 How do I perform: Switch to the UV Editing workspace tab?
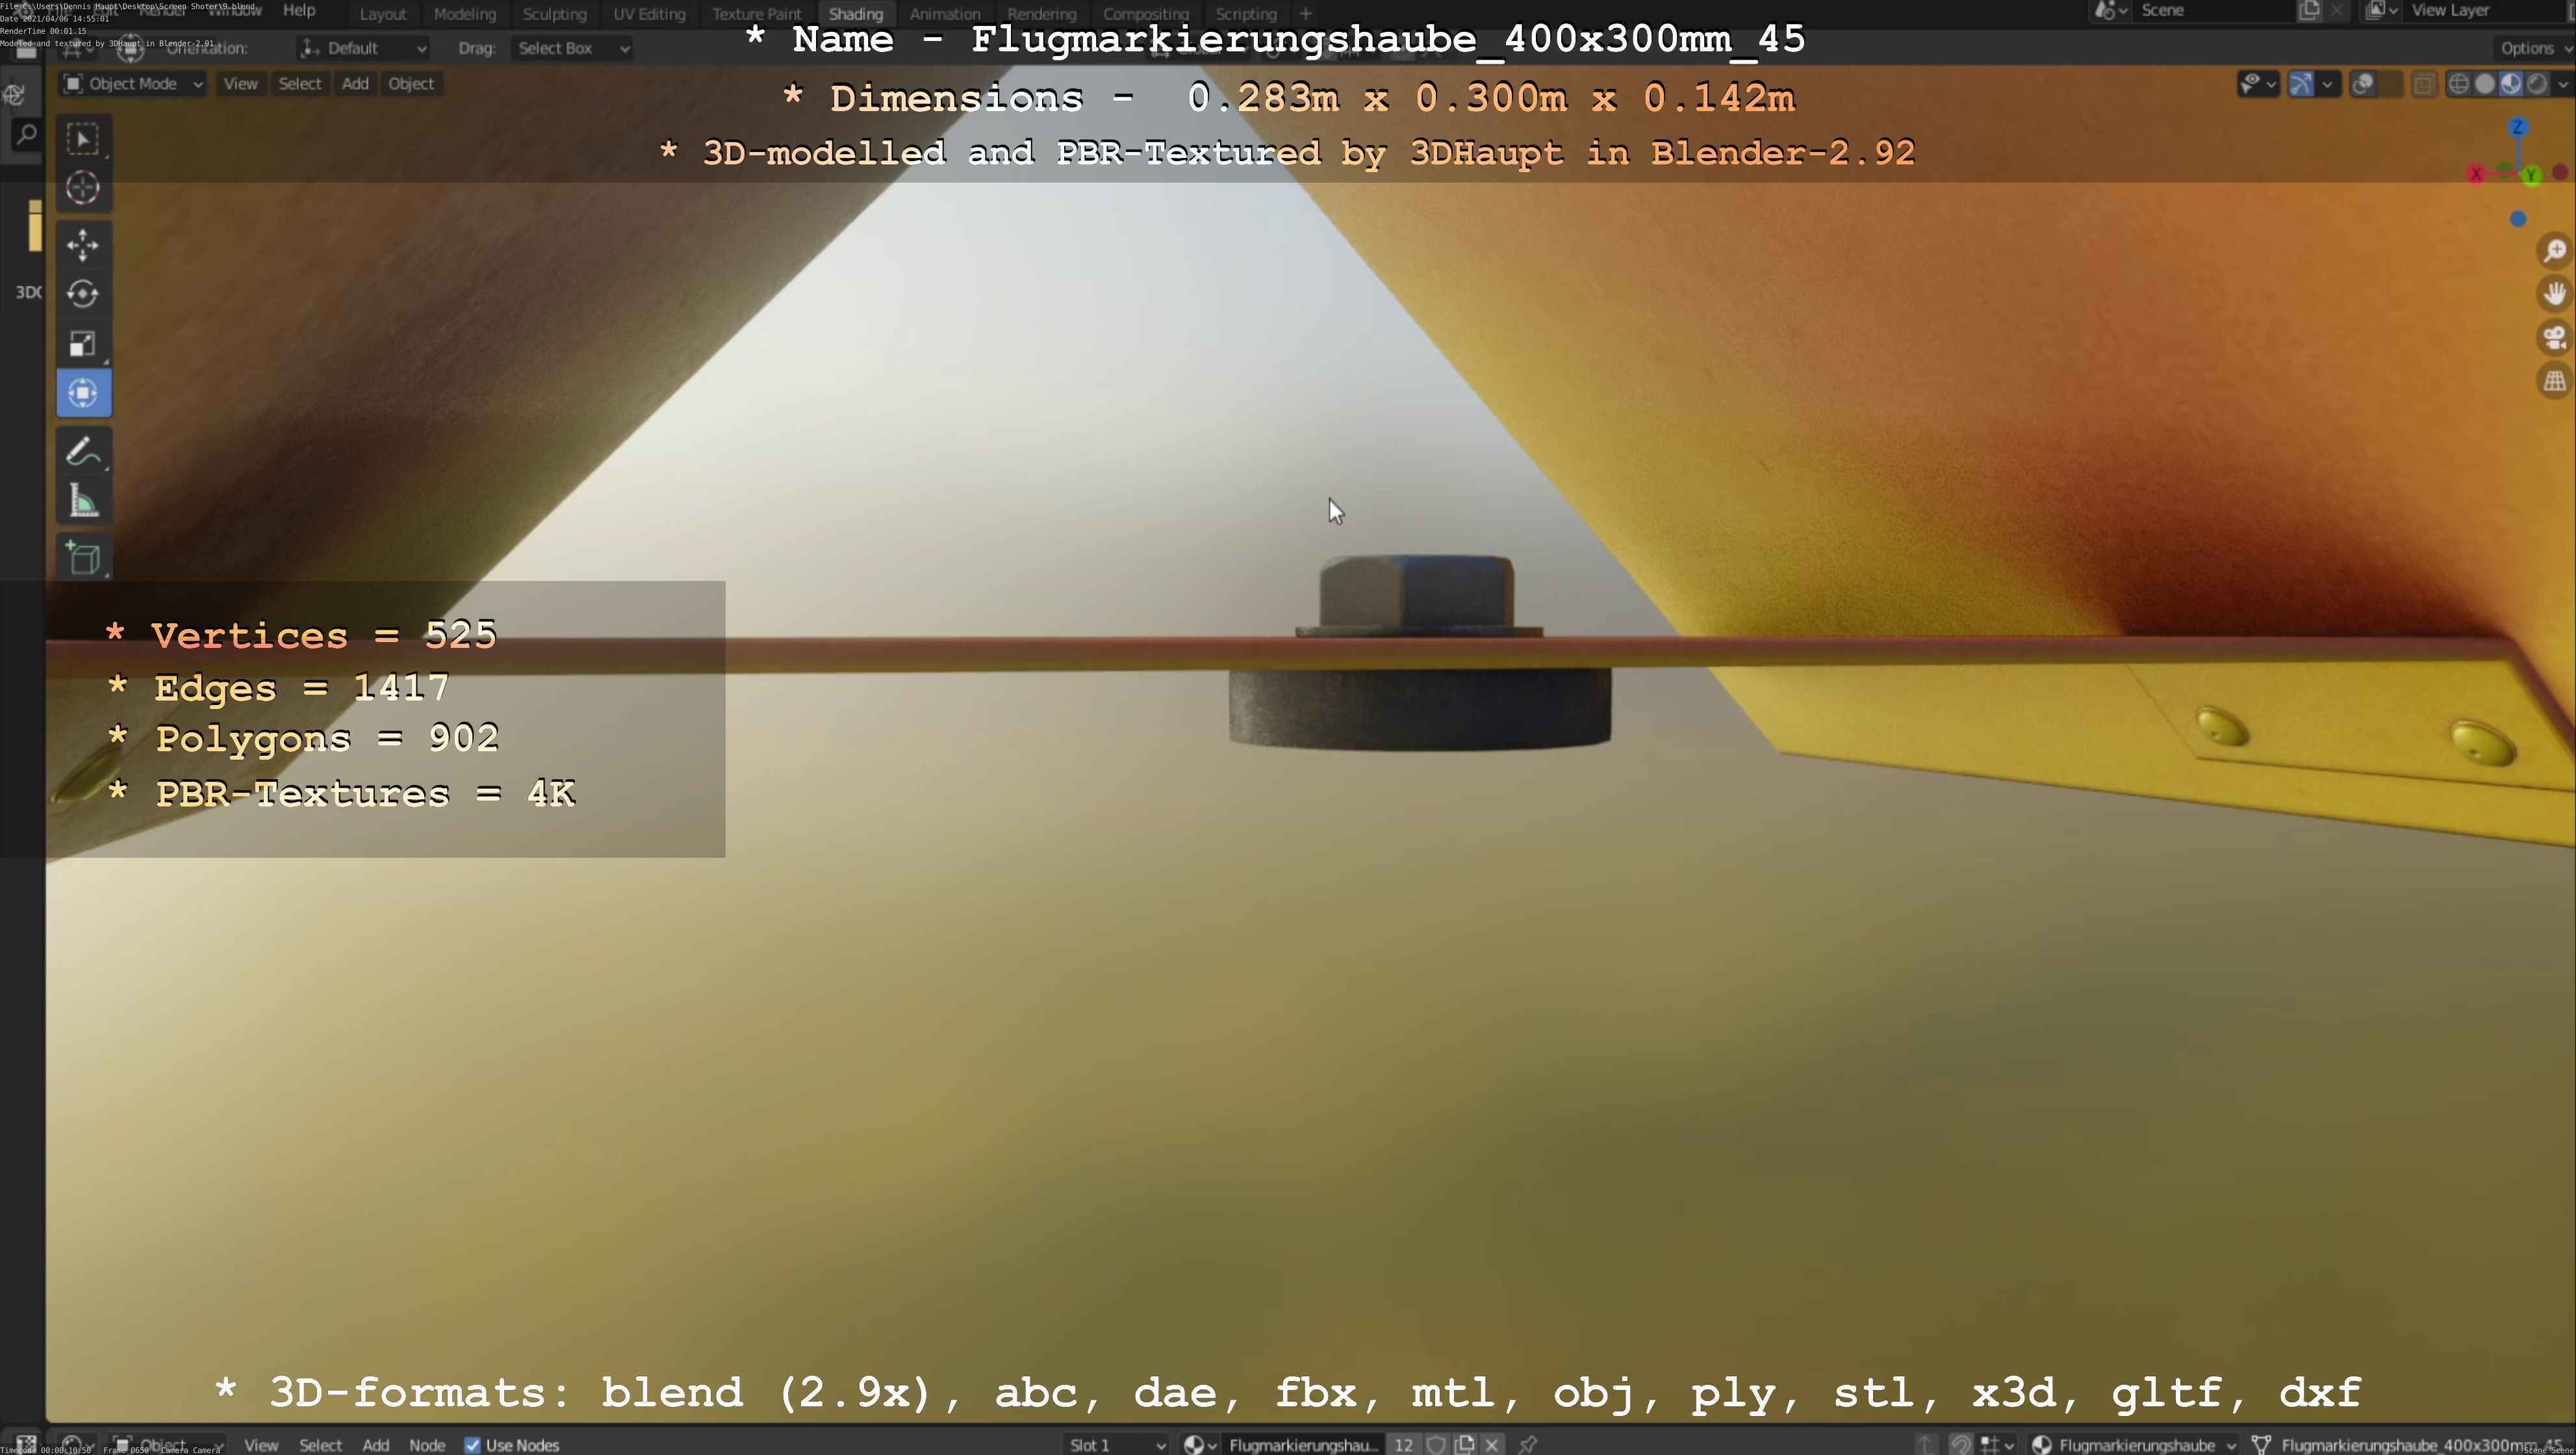pos(649,14)
